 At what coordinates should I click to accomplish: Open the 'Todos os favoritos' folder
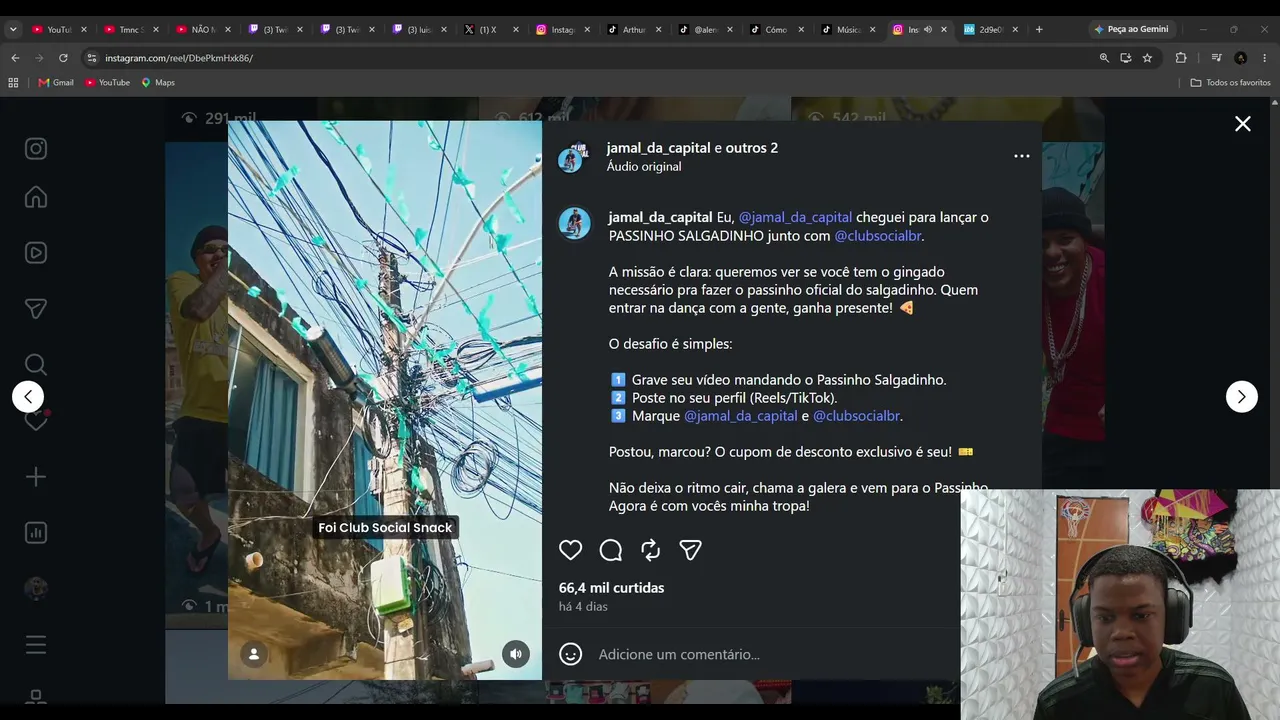(x=1231, y=83)
